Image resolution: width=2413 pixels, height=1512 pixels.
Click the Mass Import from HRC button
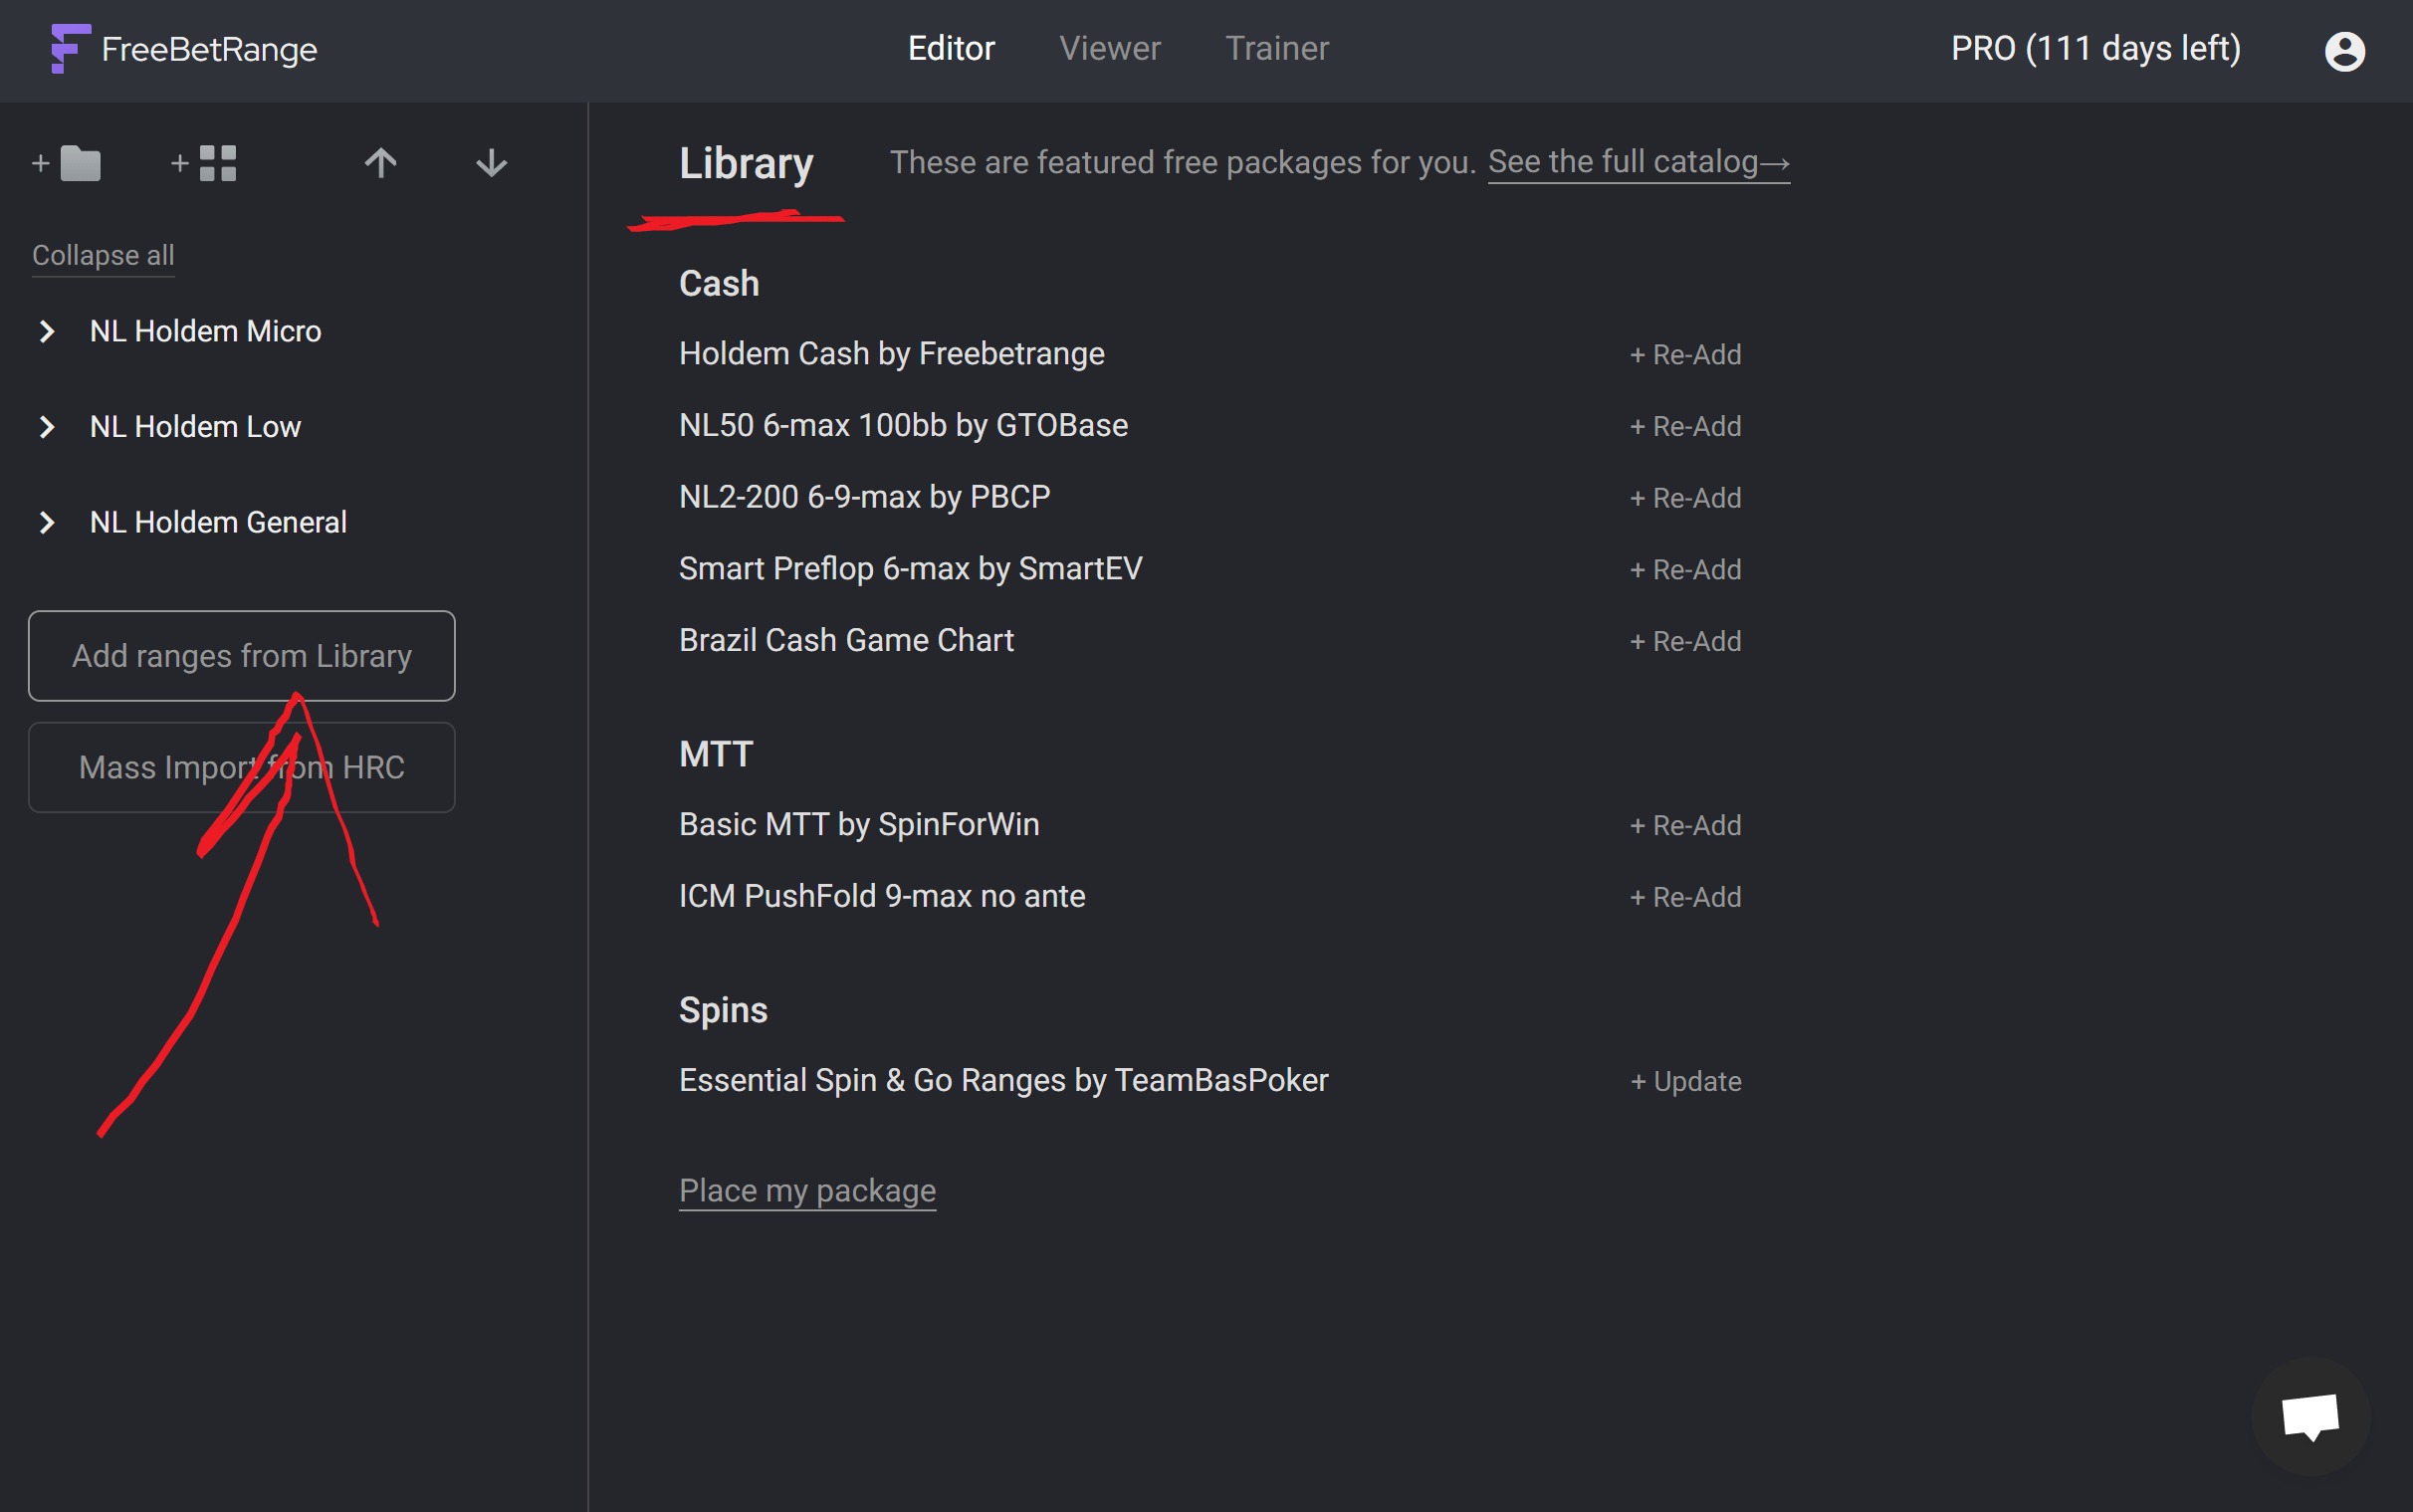pyautogui.click(x=241, y=767)
